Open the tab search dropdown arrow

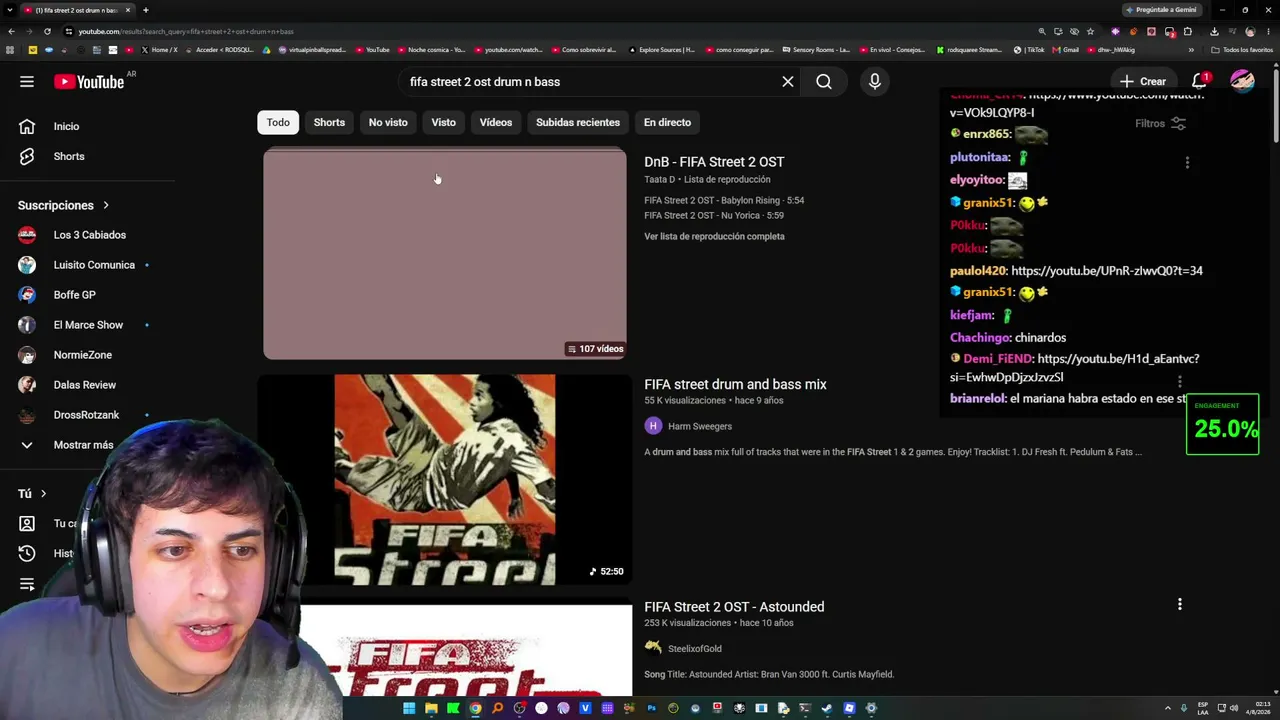point(10,10)
